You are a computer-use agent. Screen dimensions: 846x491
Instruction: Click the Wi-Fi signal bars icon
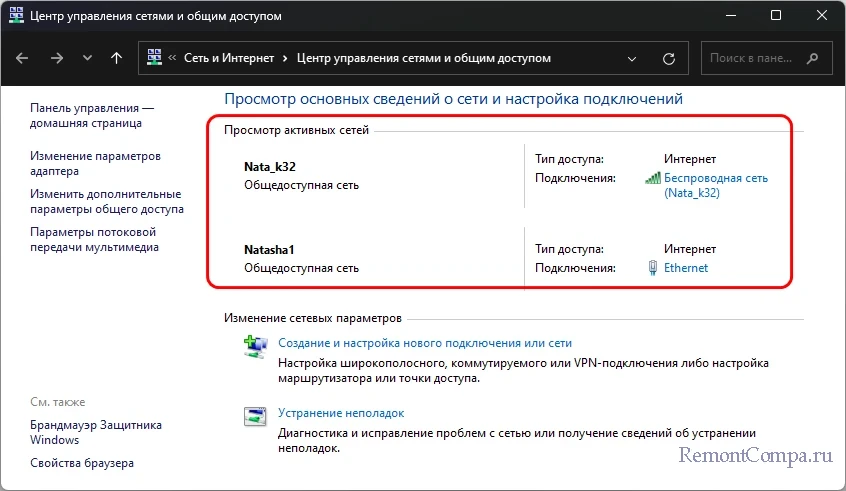pyautogui.click(x=653, y=178)
